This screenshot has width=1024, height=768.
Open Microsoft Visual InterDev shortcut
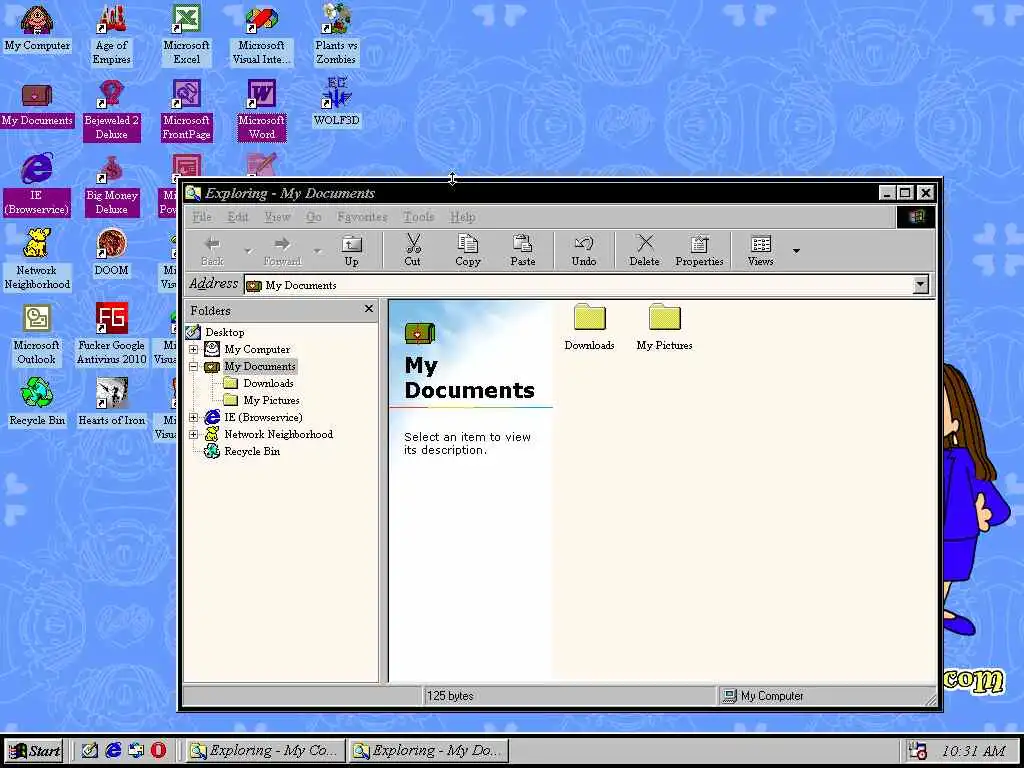click(261, 35)
